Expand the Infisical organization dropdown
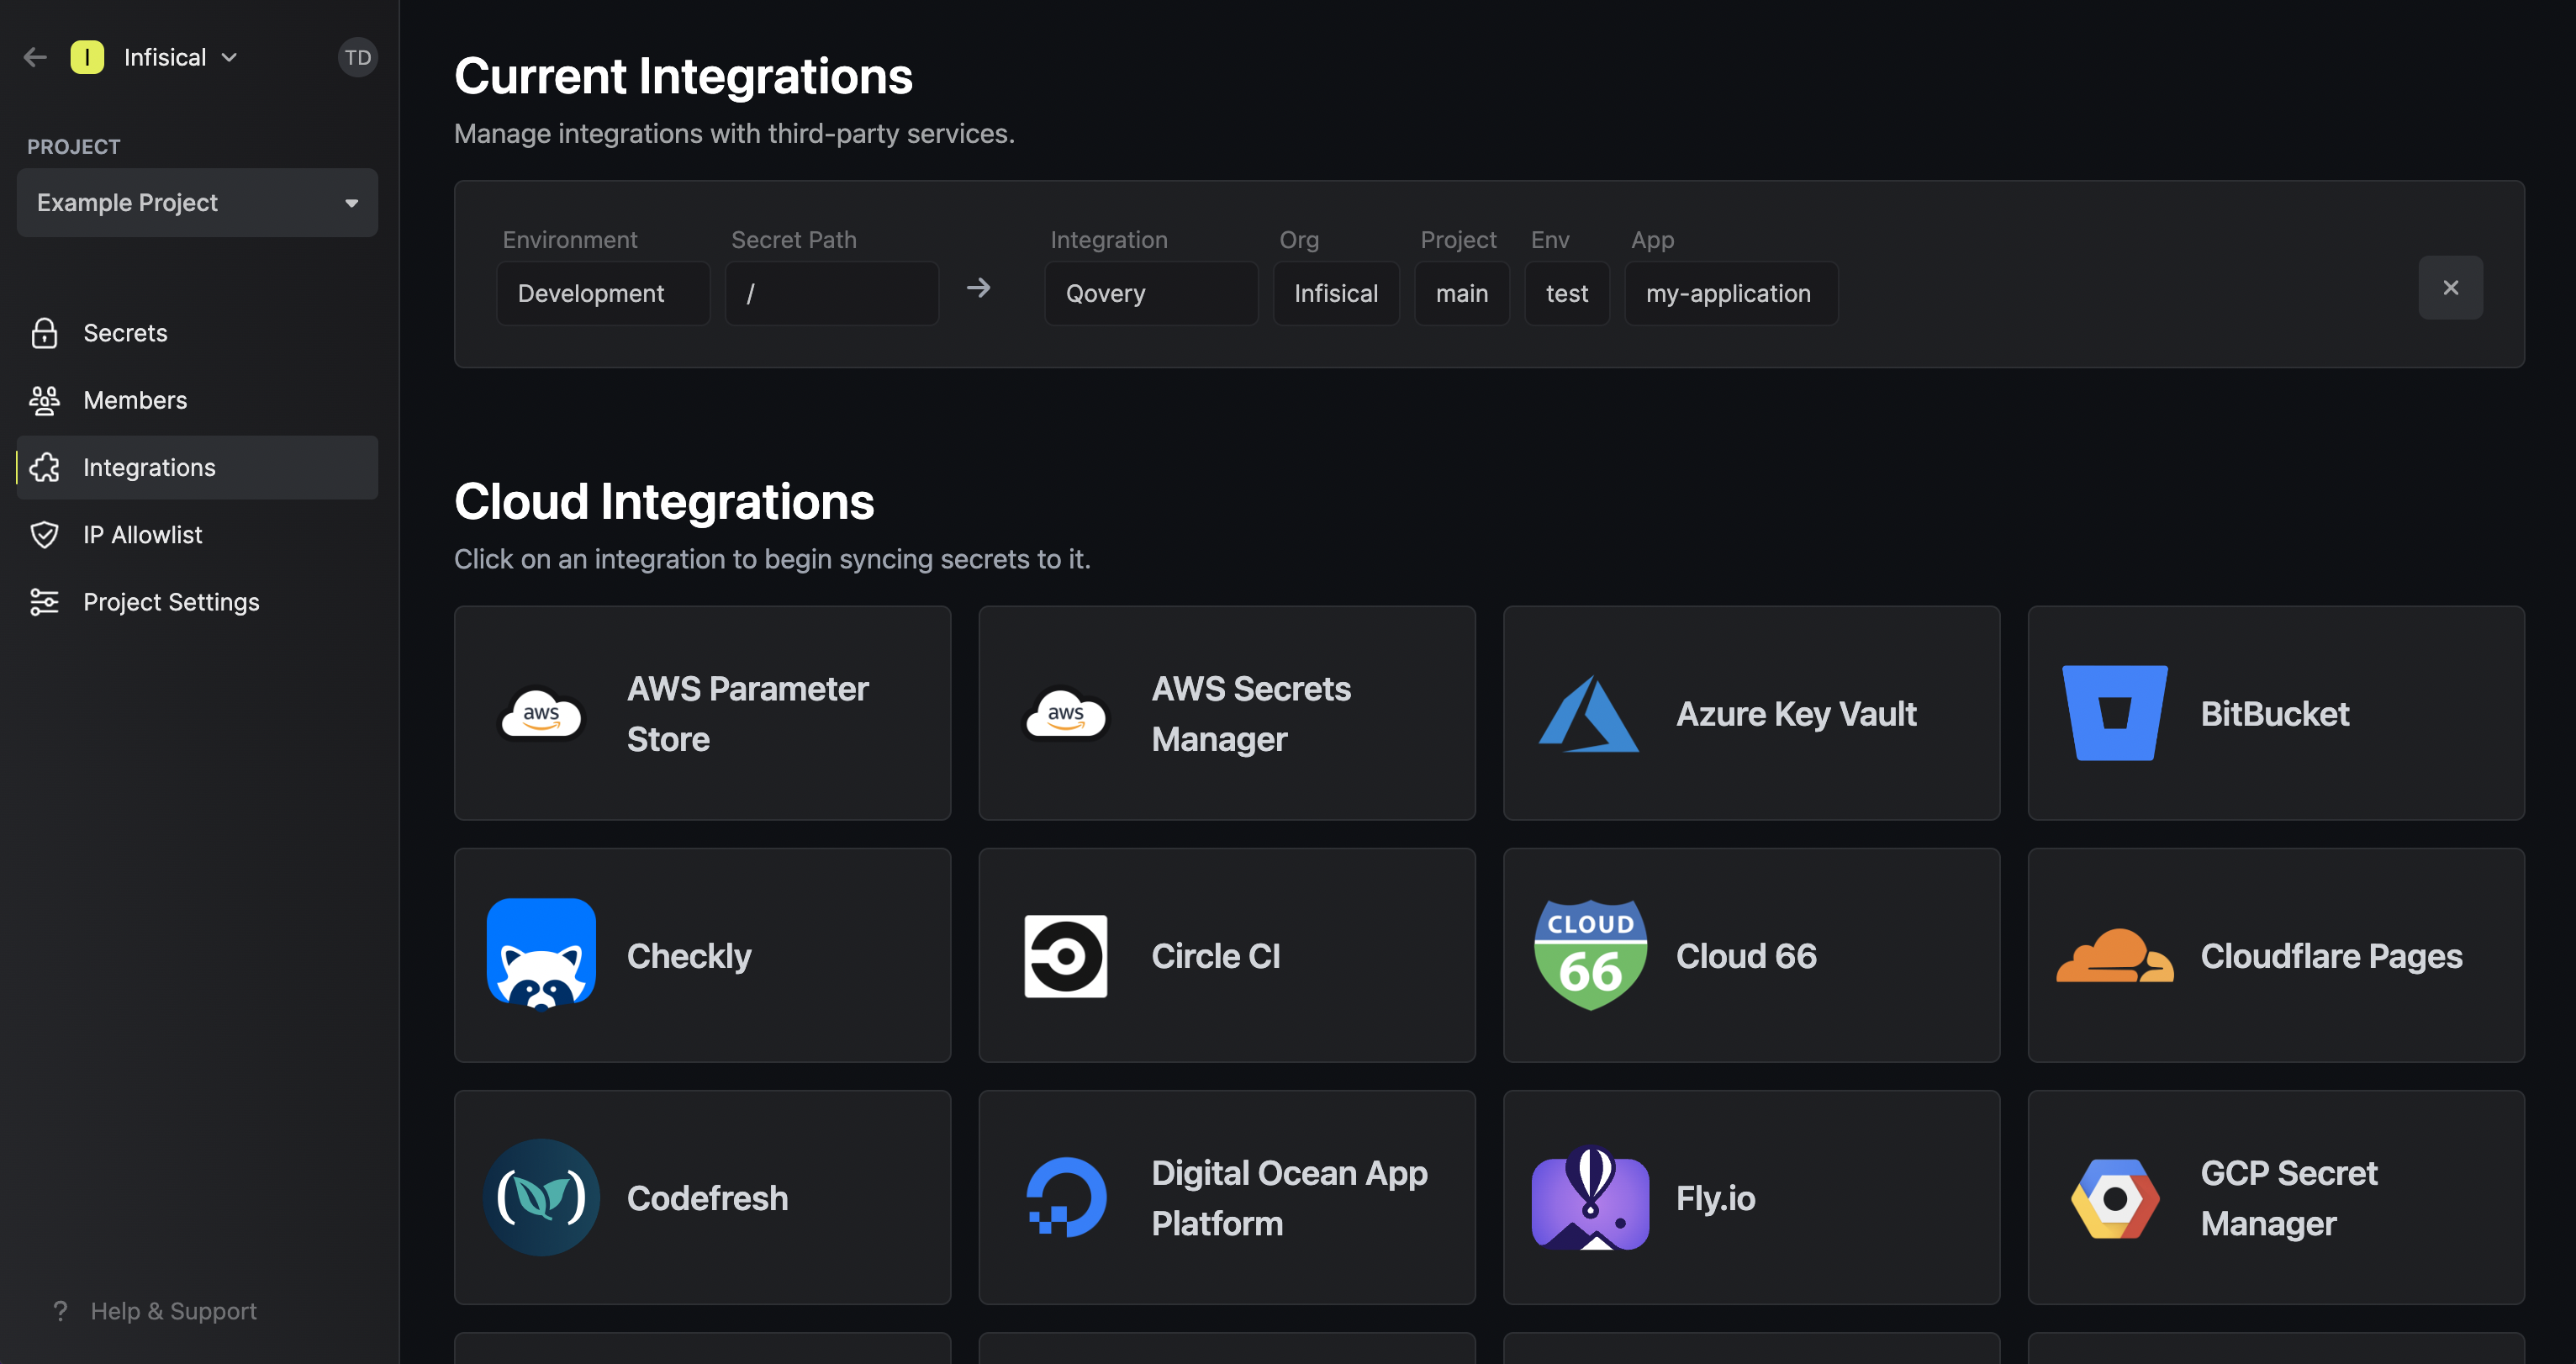The image size is (2576, 1364). pyautogui.click(x=180, y=57)
